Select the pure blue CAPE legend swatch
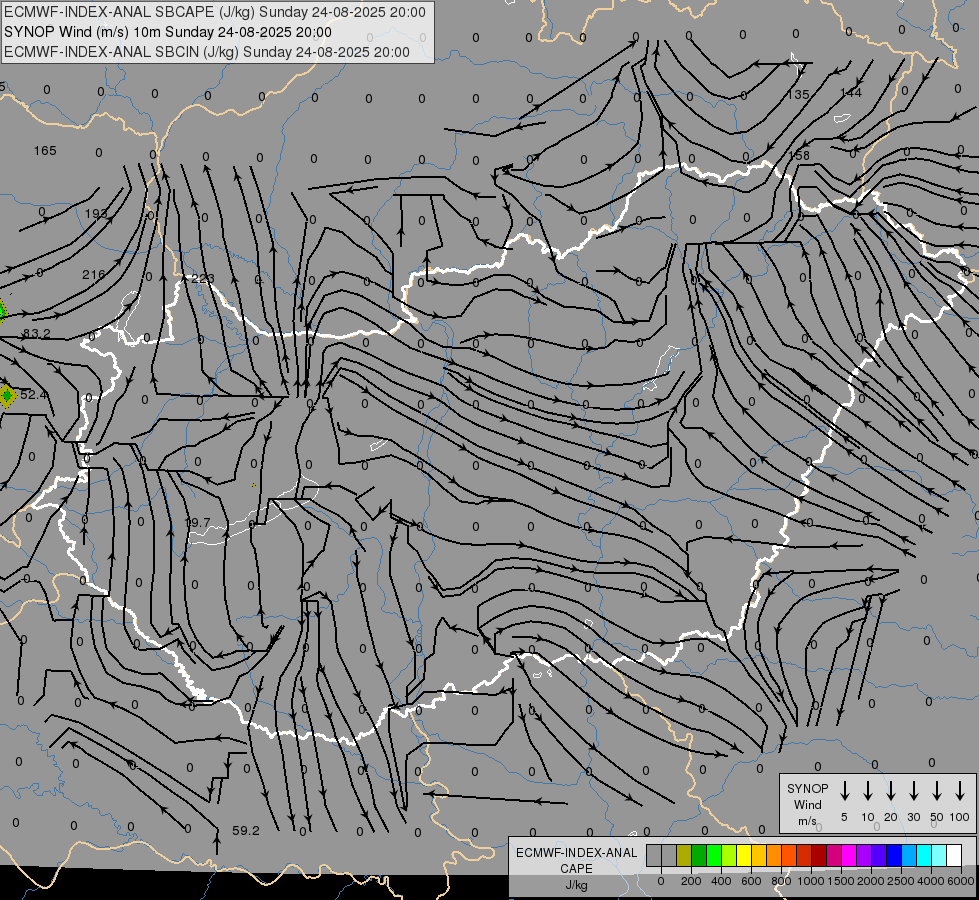This screenshot has width=979, height=900. pyautogui.click(x=895, y=855)
